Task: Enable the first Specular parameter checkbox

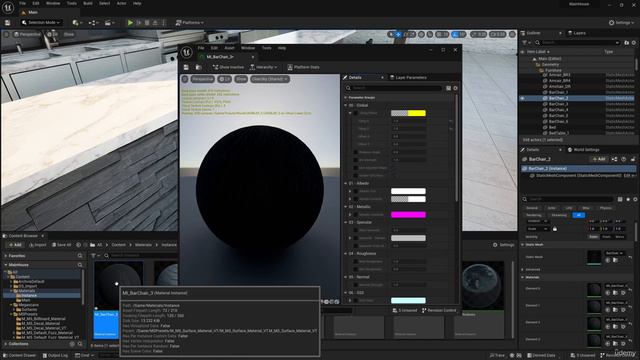Action: 356,231
